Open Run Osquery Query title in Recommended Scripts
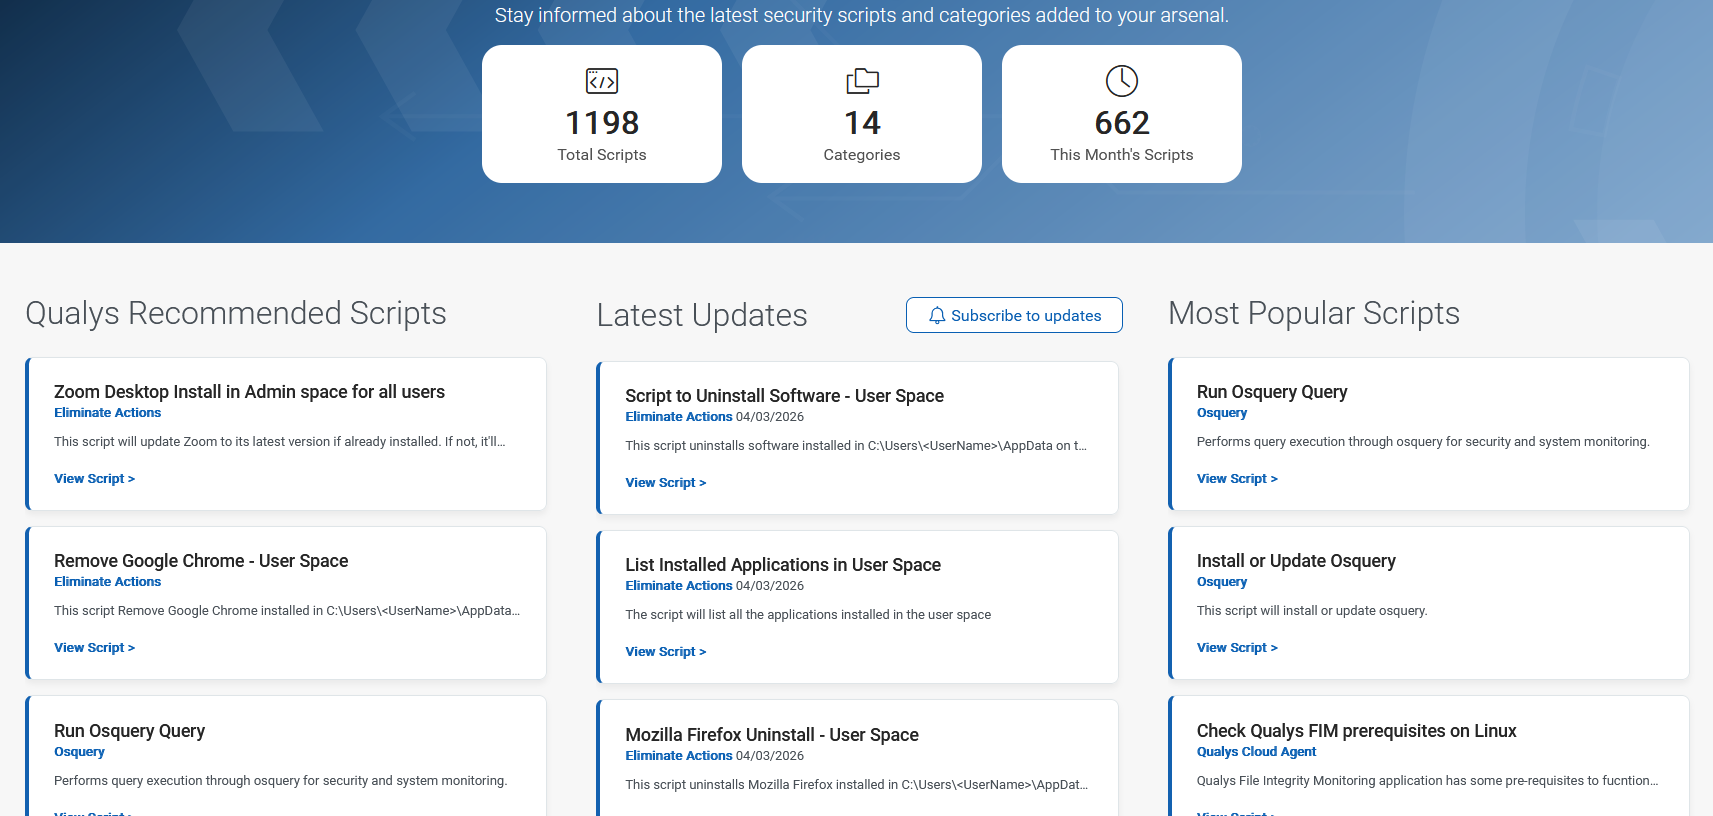 [x=129, y=731]
